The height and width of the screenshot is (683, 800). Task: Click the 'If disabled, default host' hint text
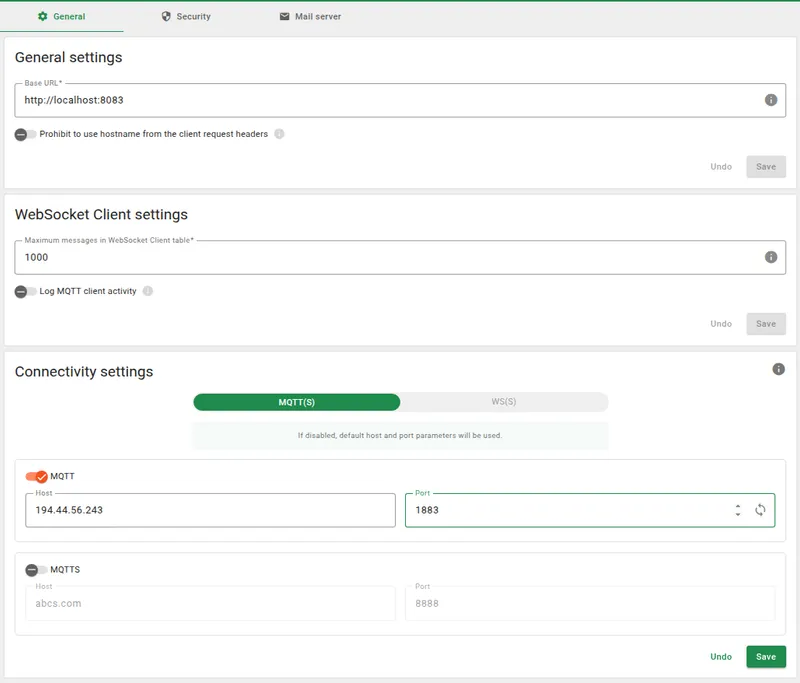tap(399, 435)
